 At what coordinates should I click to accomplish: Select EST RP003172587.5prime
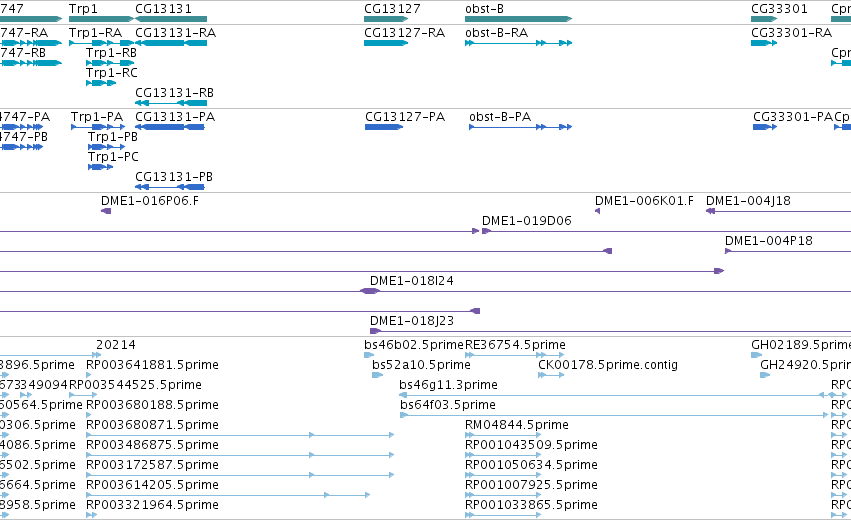pyautogui.click(x=240, y=475)
